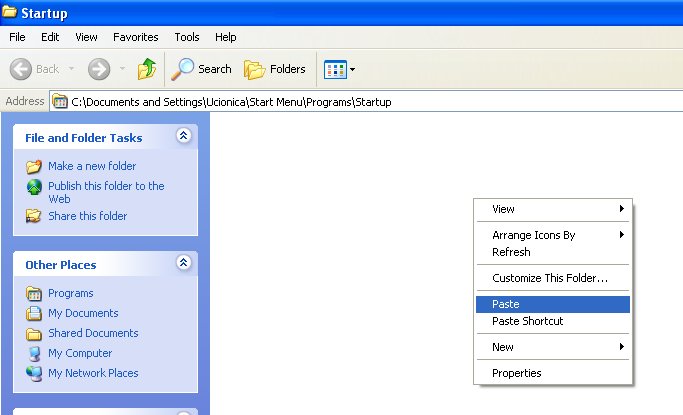Collapse the Other Places panel

tap(183, 263)
